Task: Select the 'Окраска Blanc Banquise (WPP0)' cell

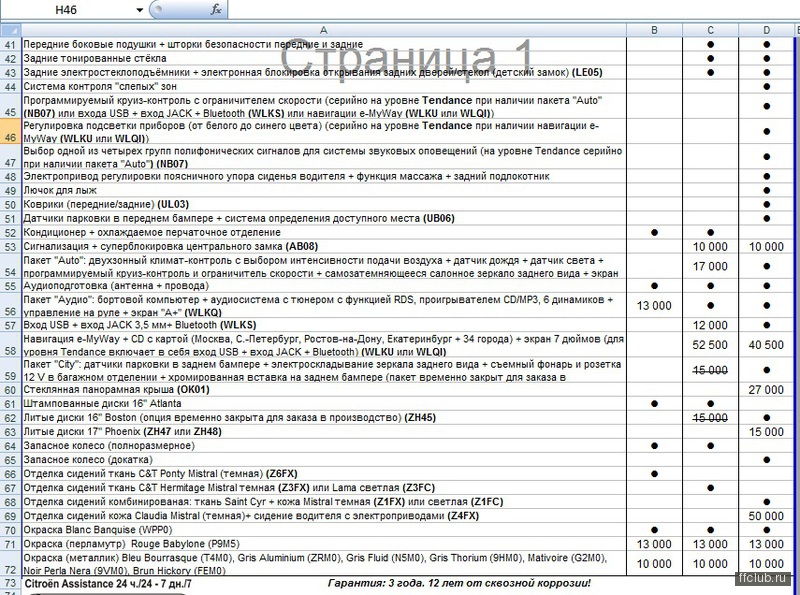Action: click(x=324, y=530)
